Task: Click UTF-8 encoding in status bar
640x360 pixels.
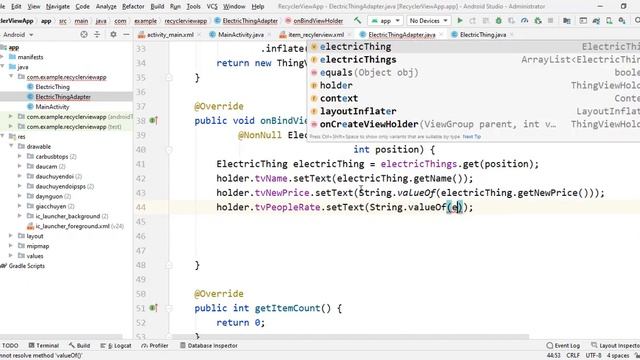Action: 593,356
